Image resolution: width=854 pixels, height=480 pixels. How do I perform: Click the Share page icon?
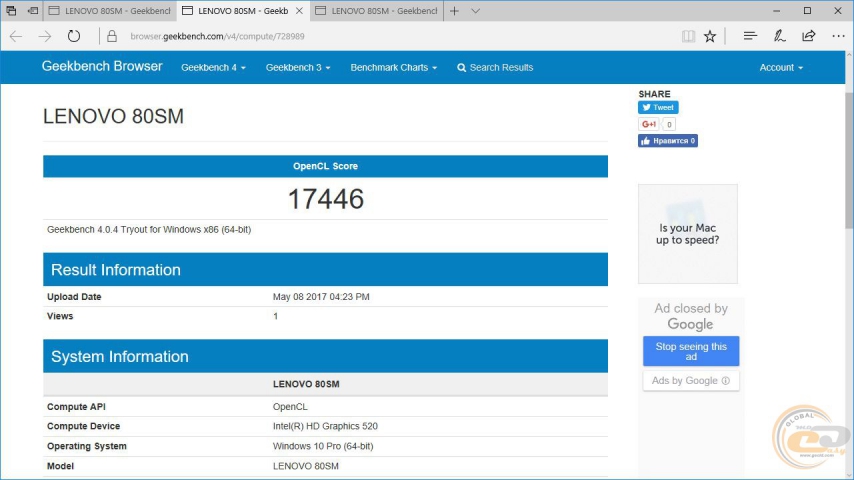click(809, 37)
